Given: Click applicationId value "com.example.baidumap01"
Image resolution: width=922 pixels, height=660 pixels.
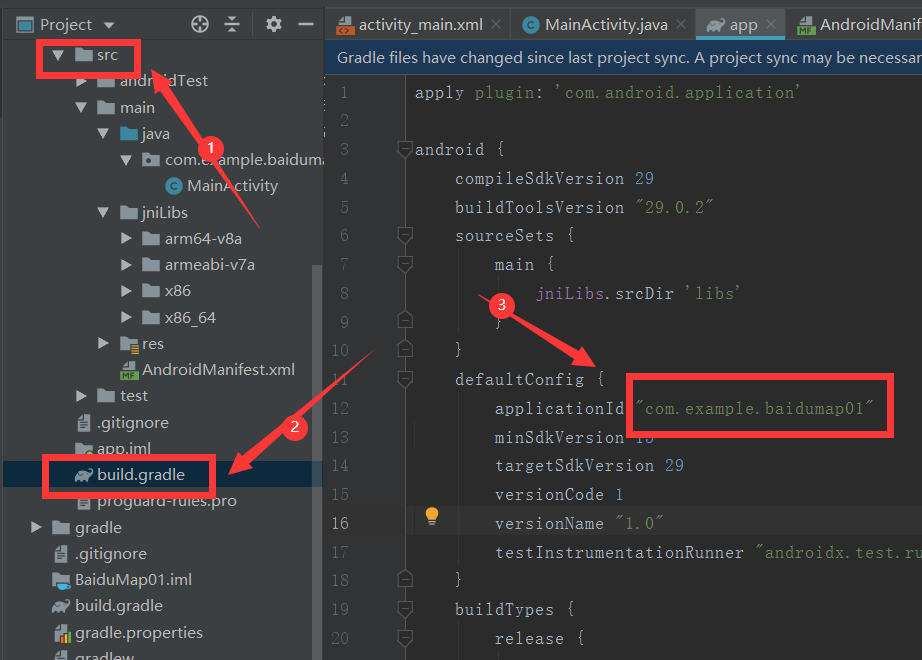Looking at the screenshot, I should point(754,408).
